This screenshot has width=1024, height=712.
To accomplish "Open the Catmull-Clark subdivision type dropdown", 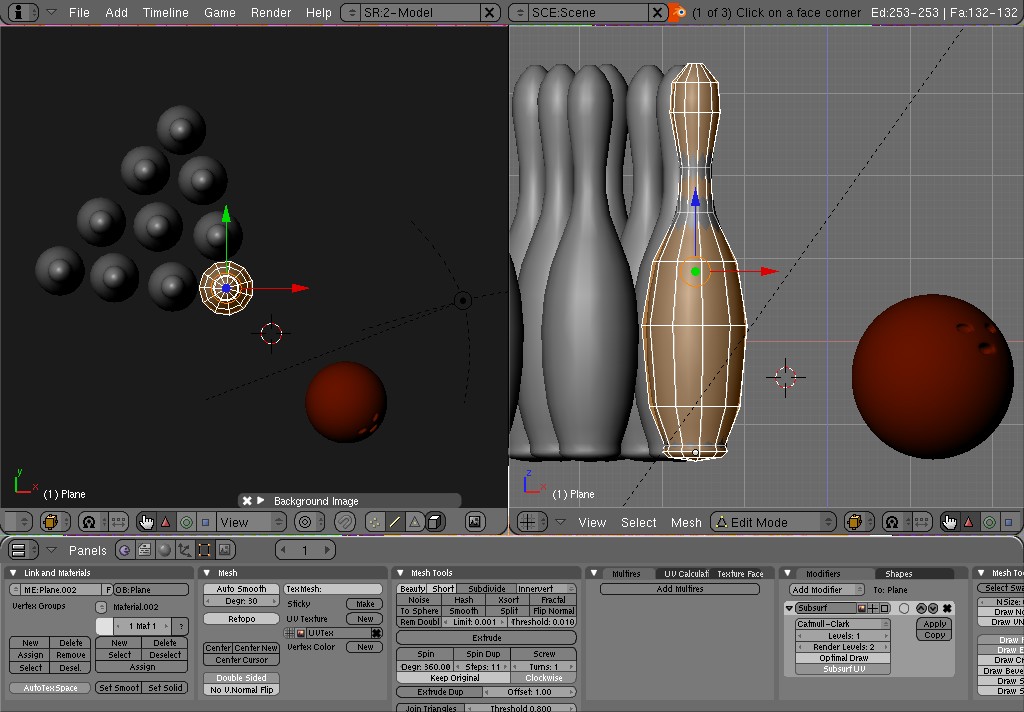I will pos(842,624).
